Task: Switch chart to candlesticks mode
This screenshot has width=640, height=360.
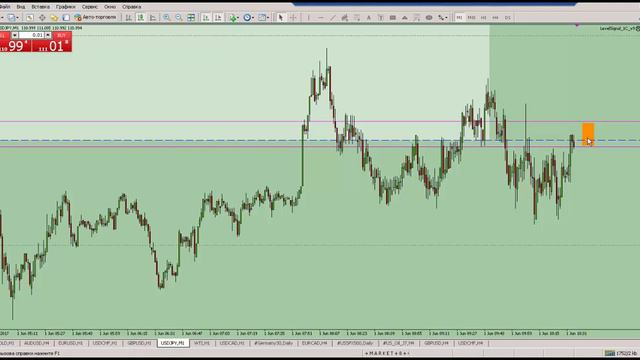Action: pyautogui.click(x=140, y=18)
